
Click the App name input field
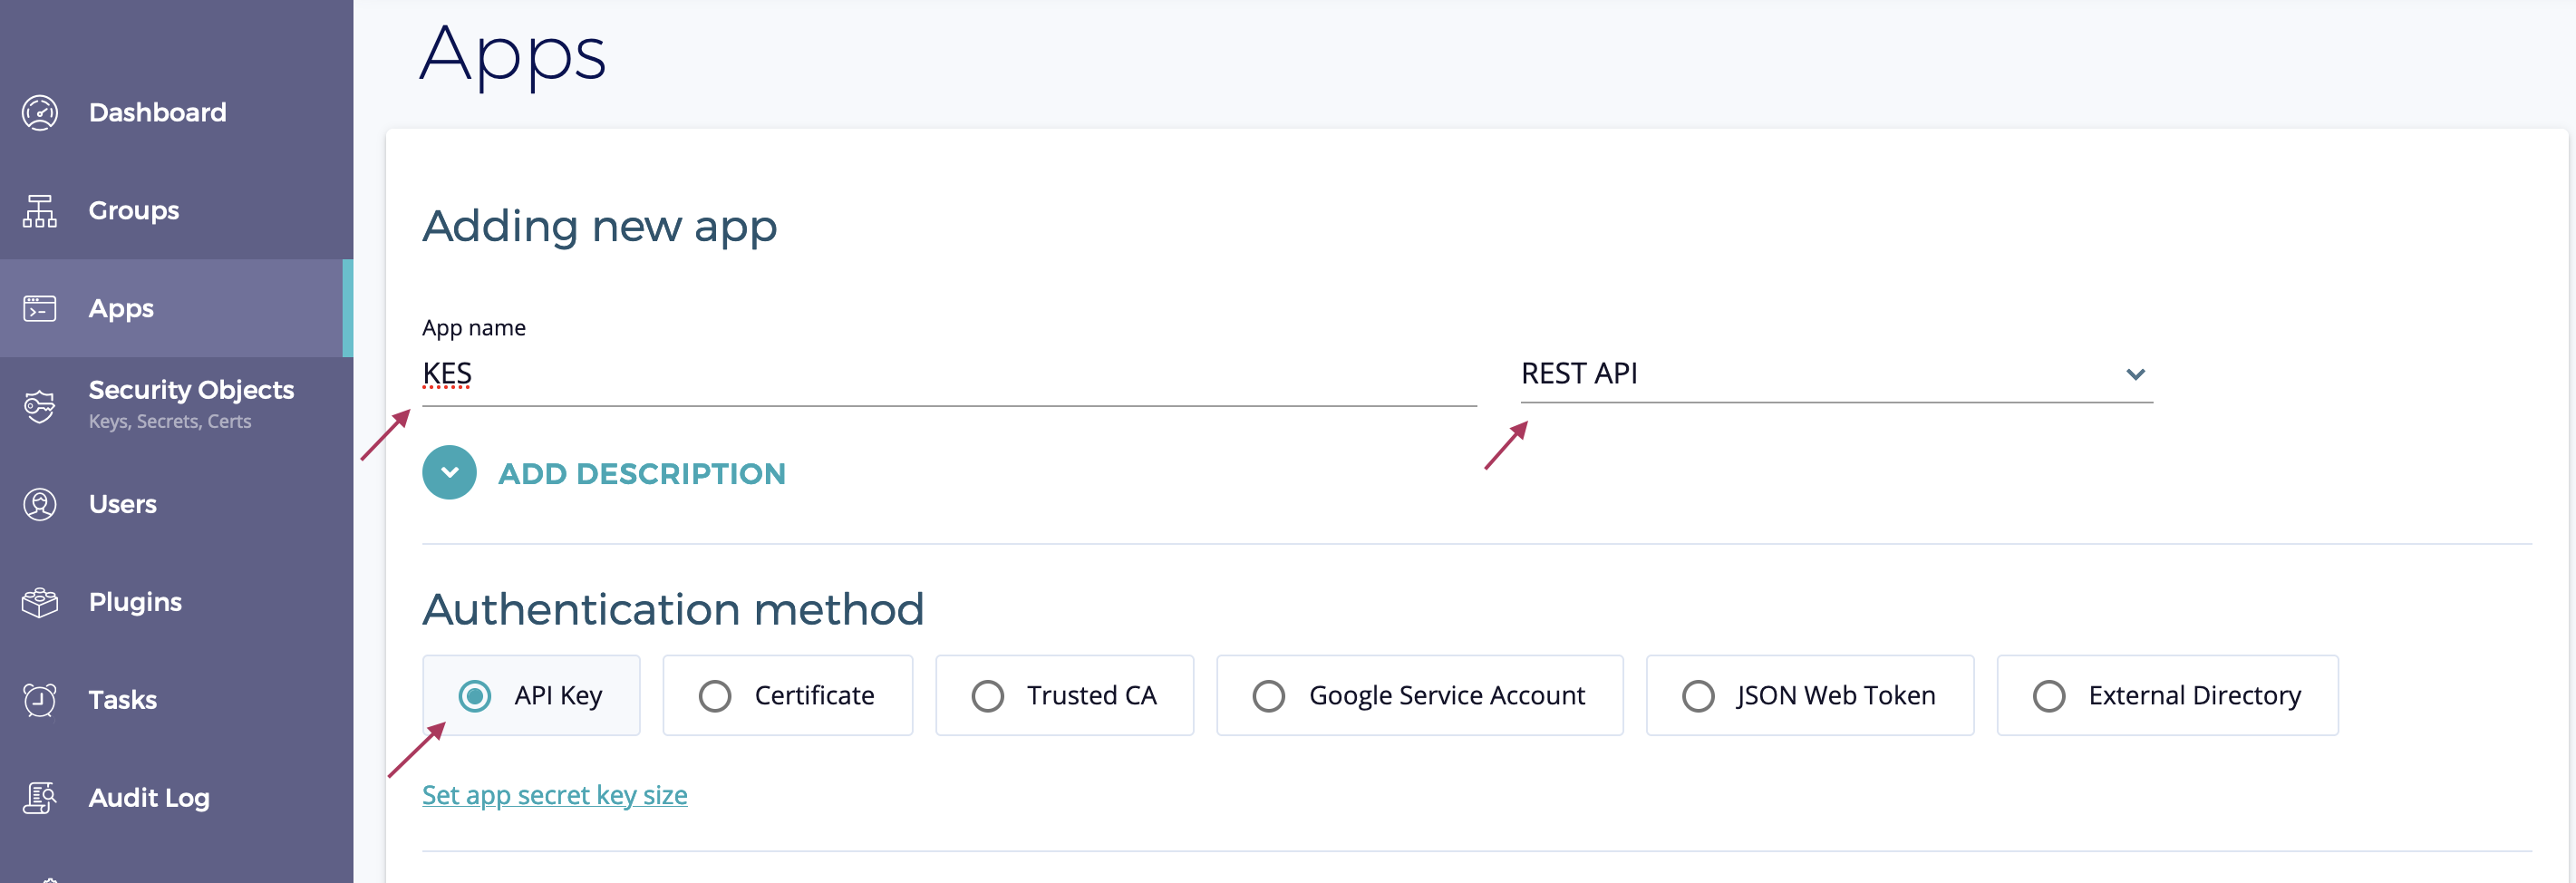click(948, 374)
